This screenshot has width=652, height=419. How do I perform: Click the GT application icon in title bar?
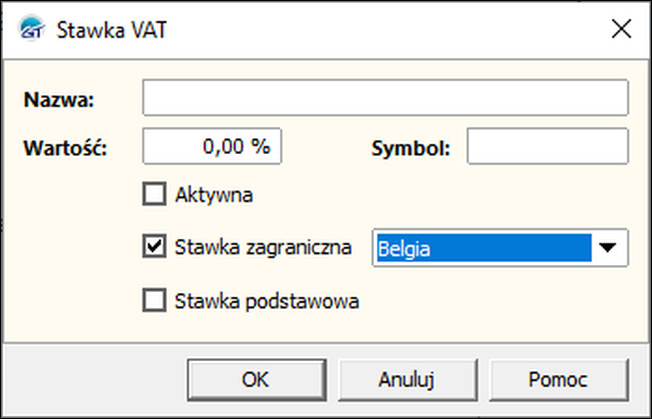point(32,29)
